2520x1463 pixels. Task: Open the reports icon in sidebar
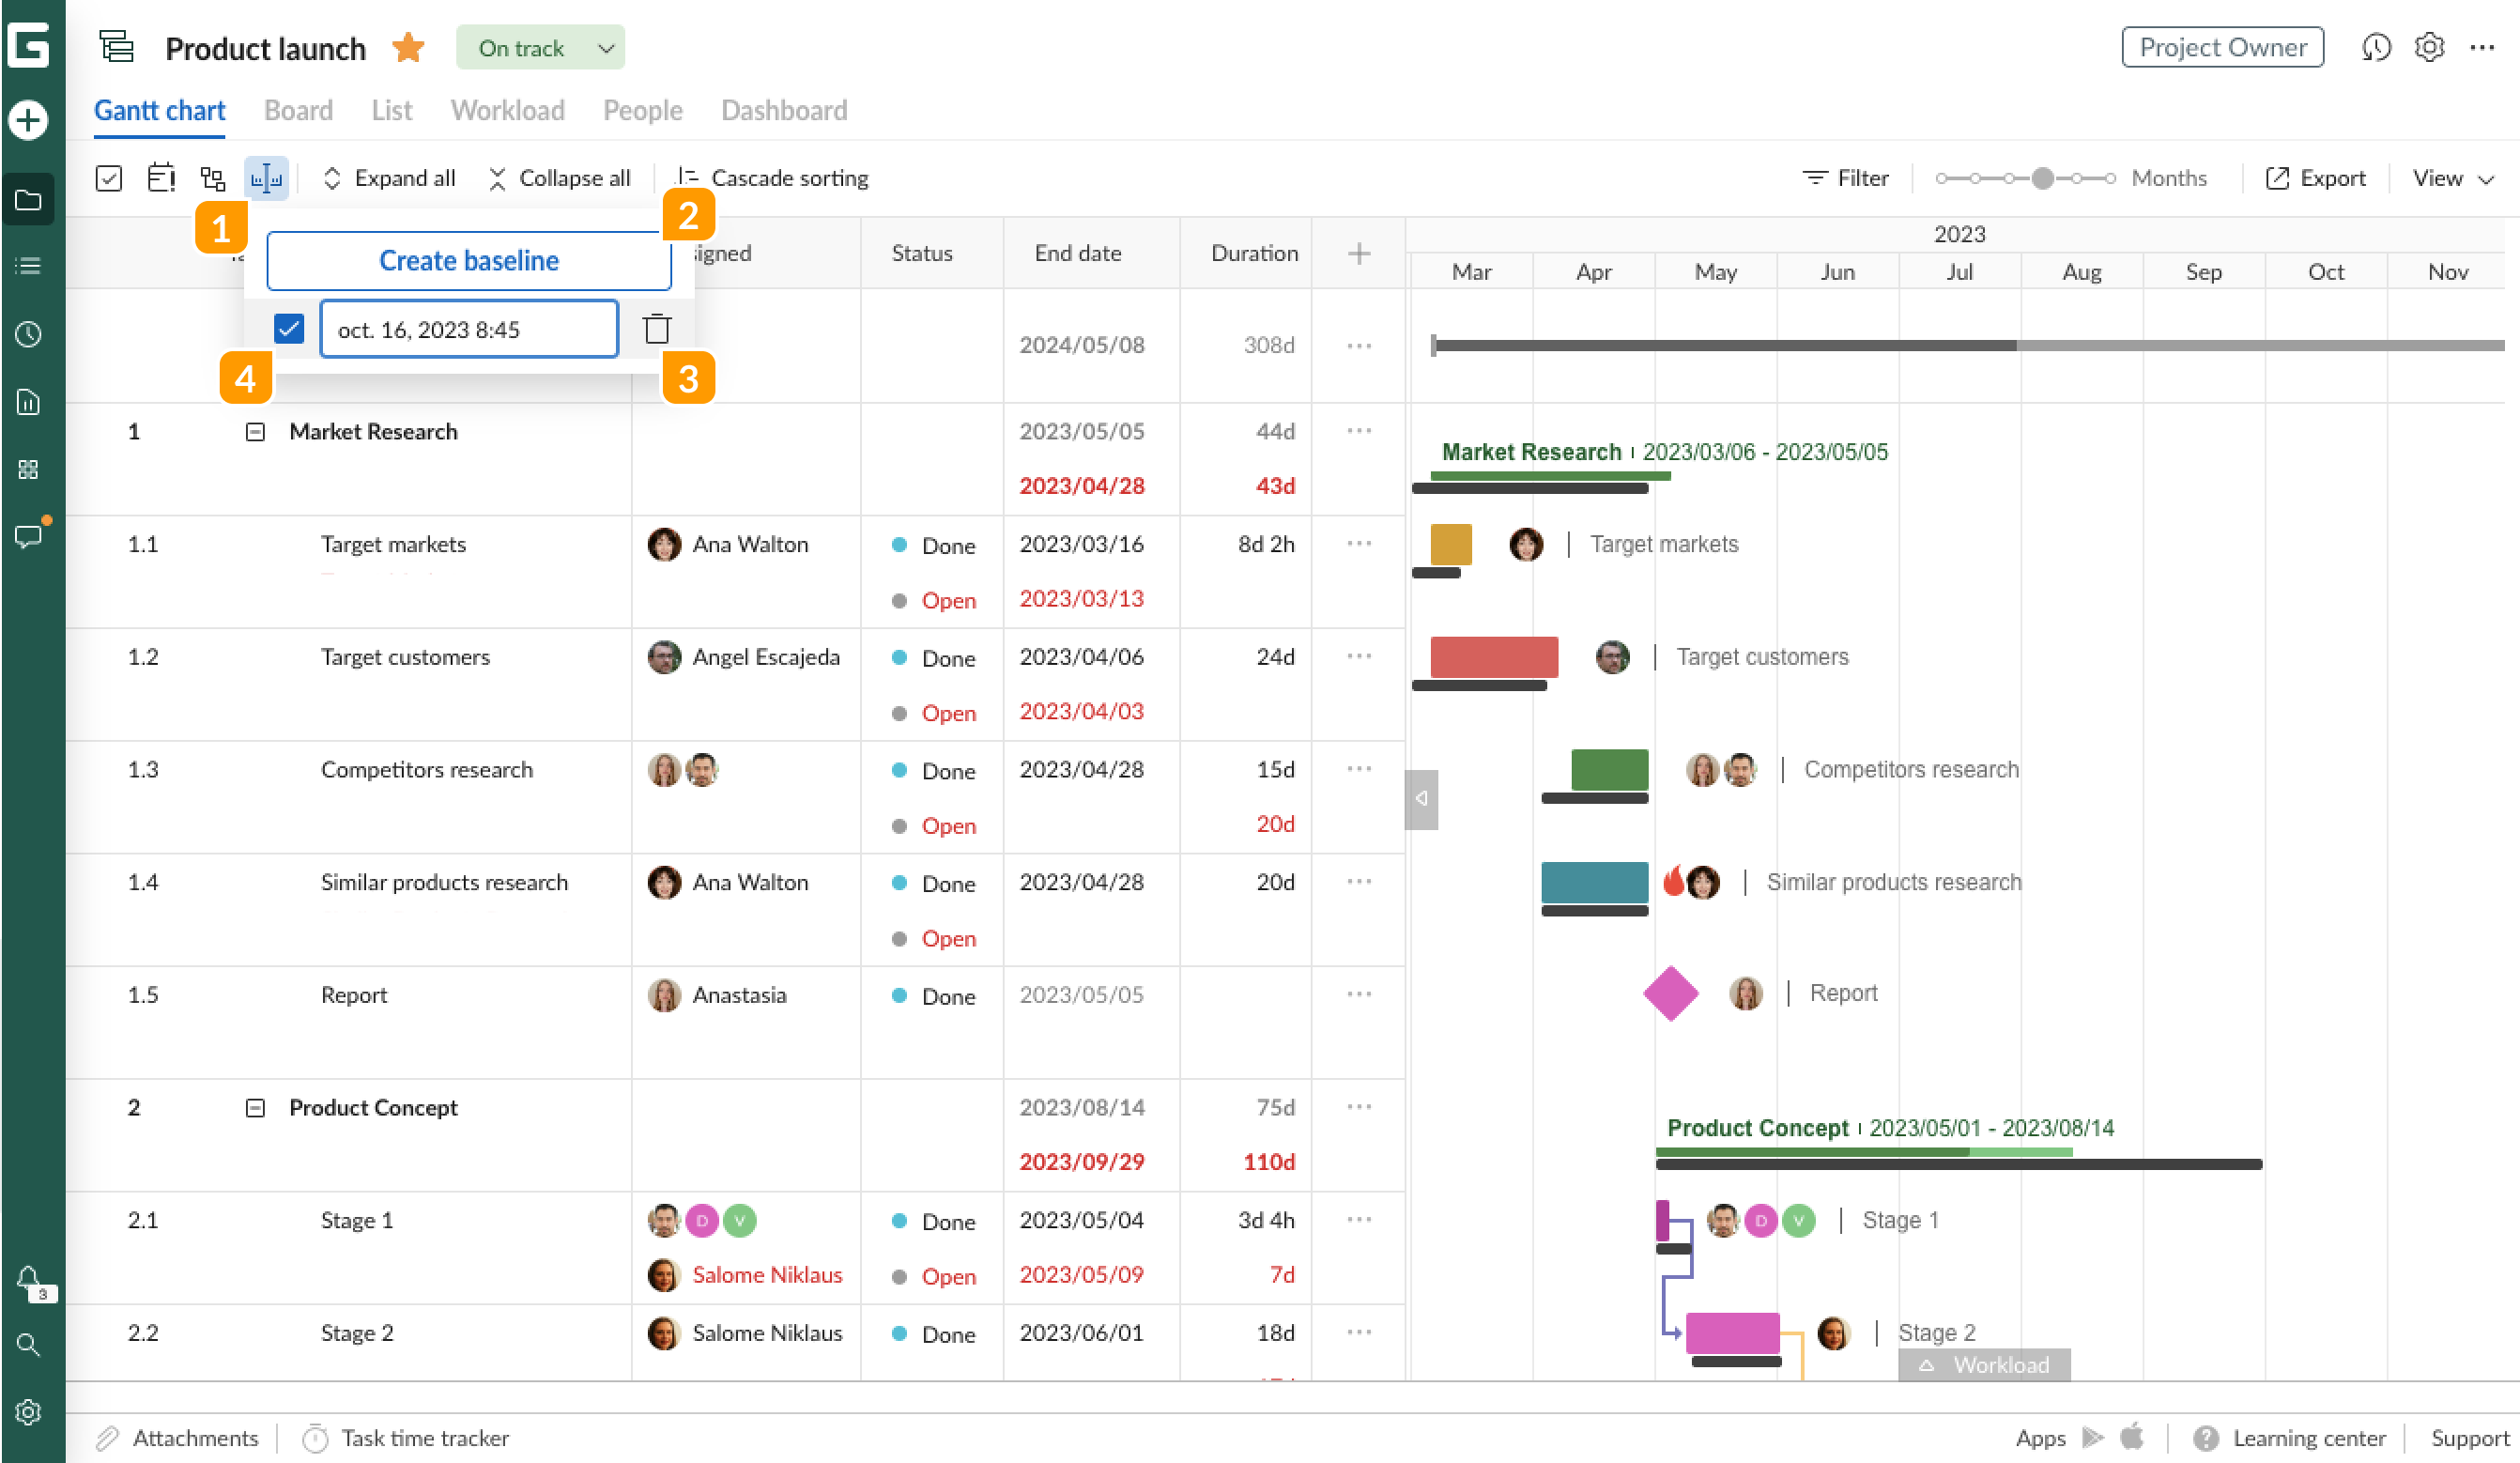(x=28, y=402)
